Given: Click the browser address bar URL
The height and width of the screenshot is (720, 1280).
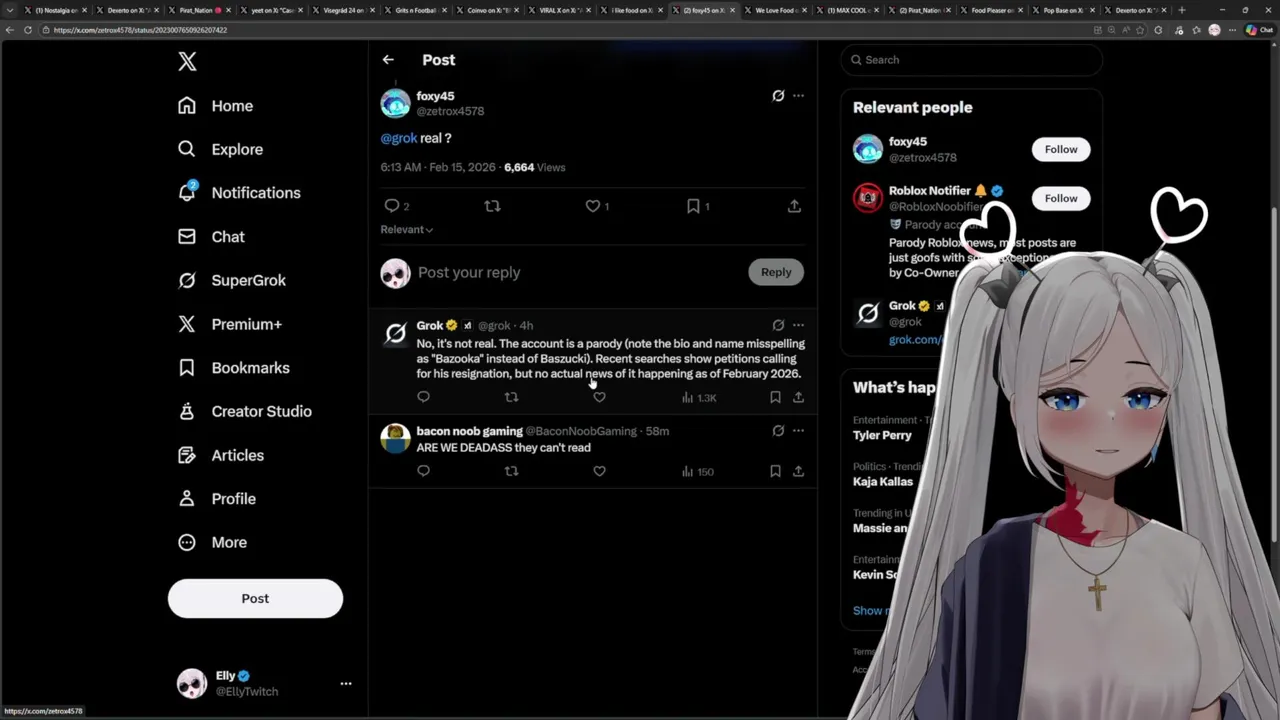Looking at the screenshot, I should 140,30.
